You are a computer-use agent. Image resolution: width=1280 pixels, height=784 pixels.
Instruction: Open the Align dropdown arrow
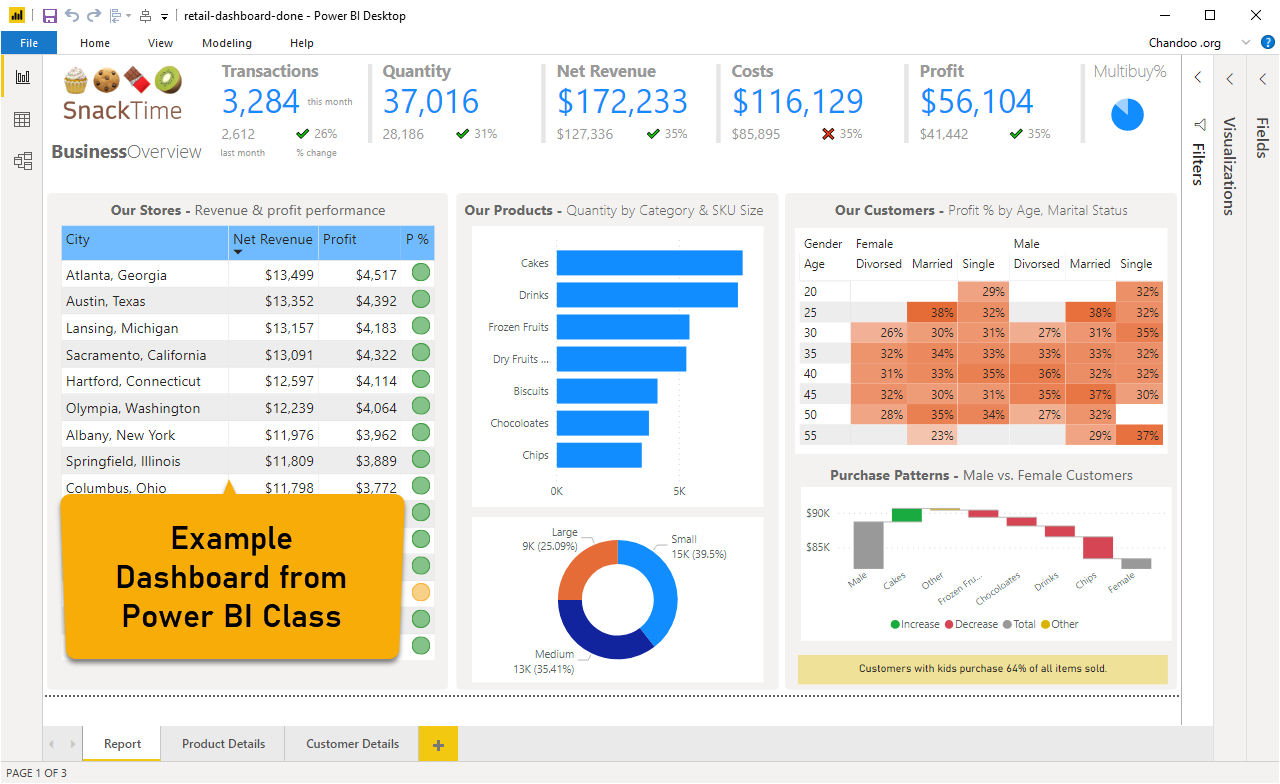click(x=127, y=17)
